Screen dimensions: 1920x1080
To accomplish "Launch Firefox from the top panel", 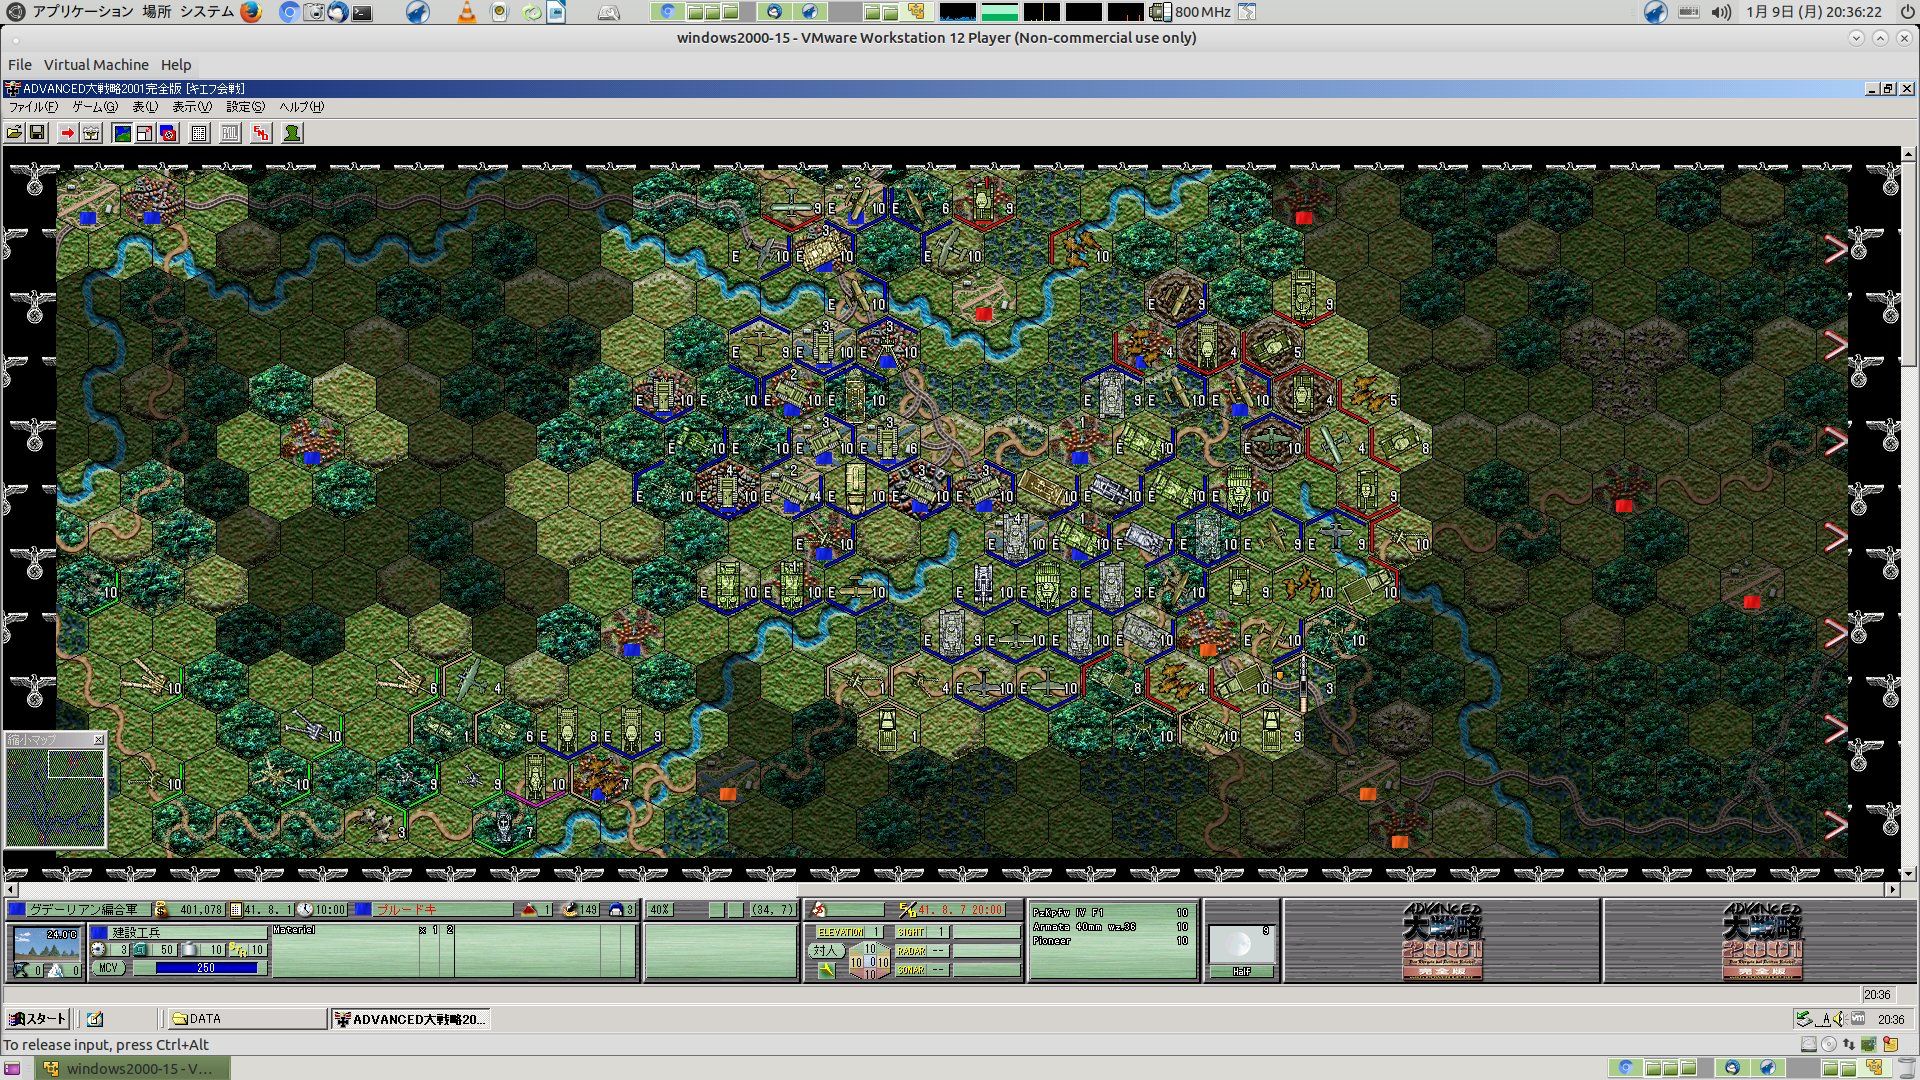I will (251, 12).
